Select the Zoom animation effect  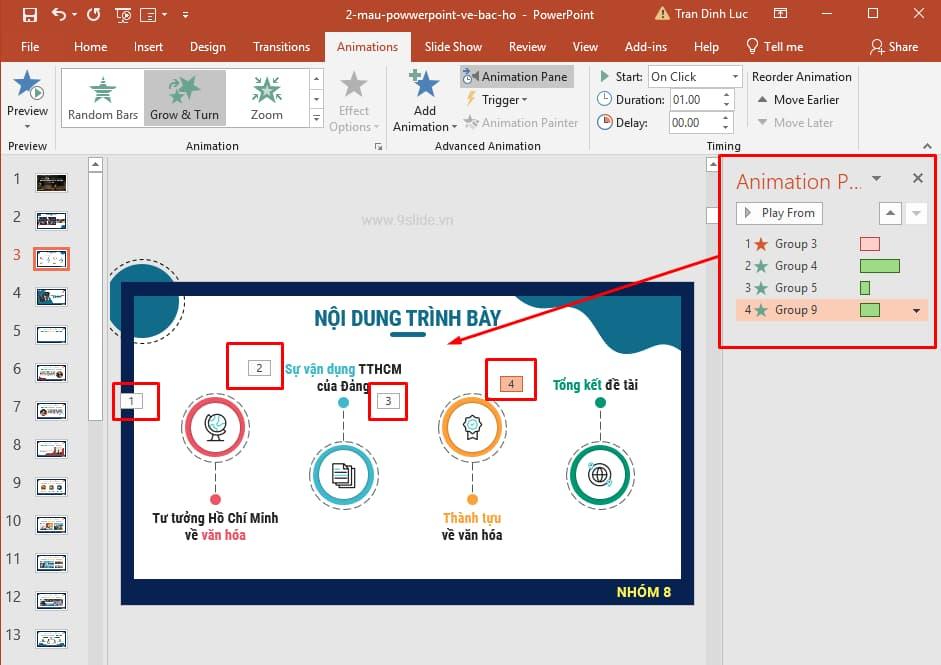pos(266,97)
